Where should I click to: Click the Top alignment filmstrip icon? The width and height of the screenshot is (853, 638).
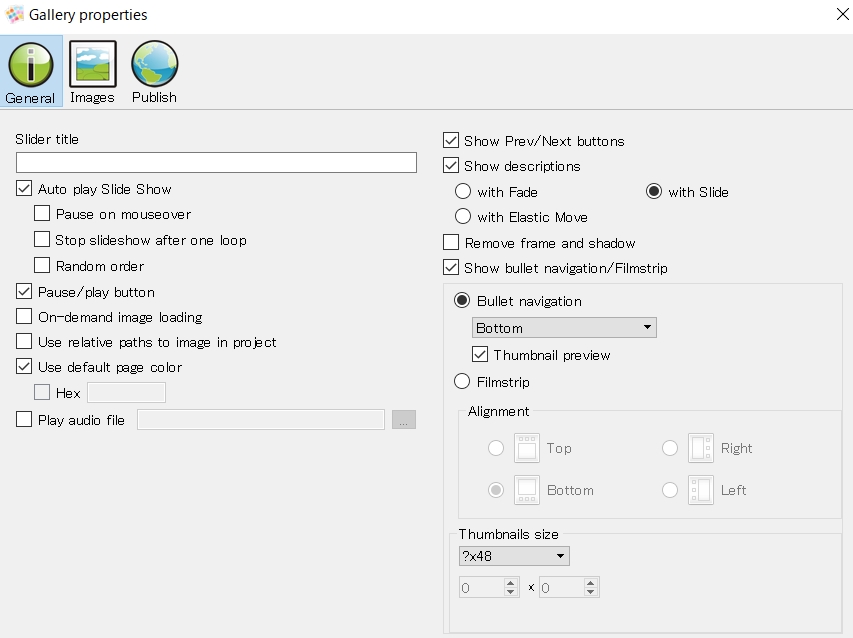[x=527, y=448]
